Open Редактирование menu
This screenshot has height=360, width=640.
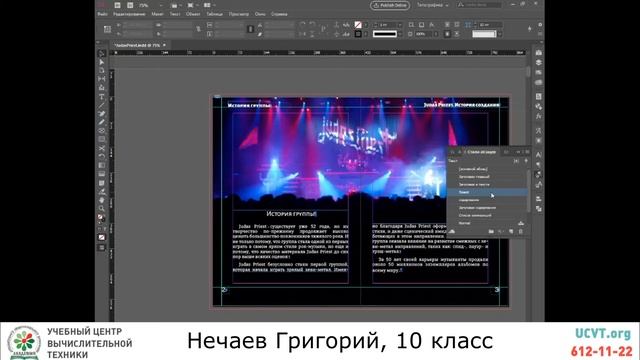coord(129,14)
